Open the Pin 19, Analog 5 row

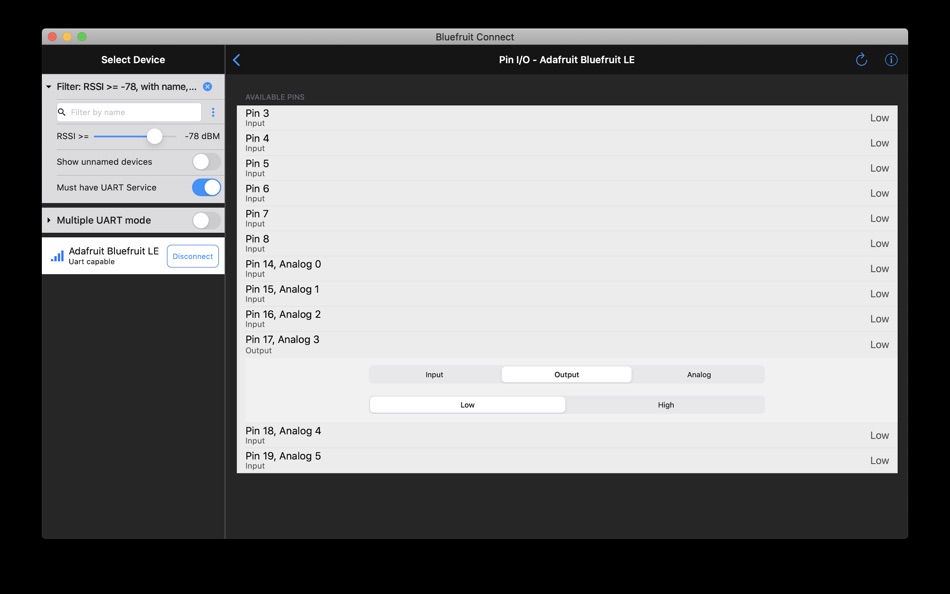[x=567, y=461]
